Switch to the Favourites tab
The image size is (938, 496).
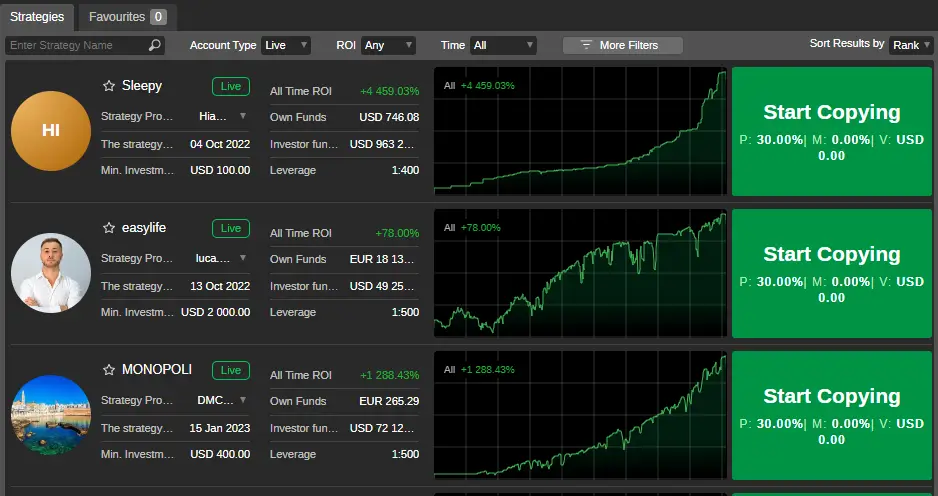pos(127,17)
